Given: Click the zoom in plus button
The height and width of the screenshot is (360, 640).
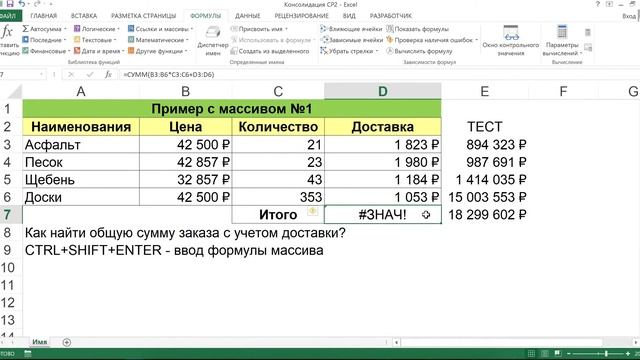Looking at the screenshot, I should [628, 353].
